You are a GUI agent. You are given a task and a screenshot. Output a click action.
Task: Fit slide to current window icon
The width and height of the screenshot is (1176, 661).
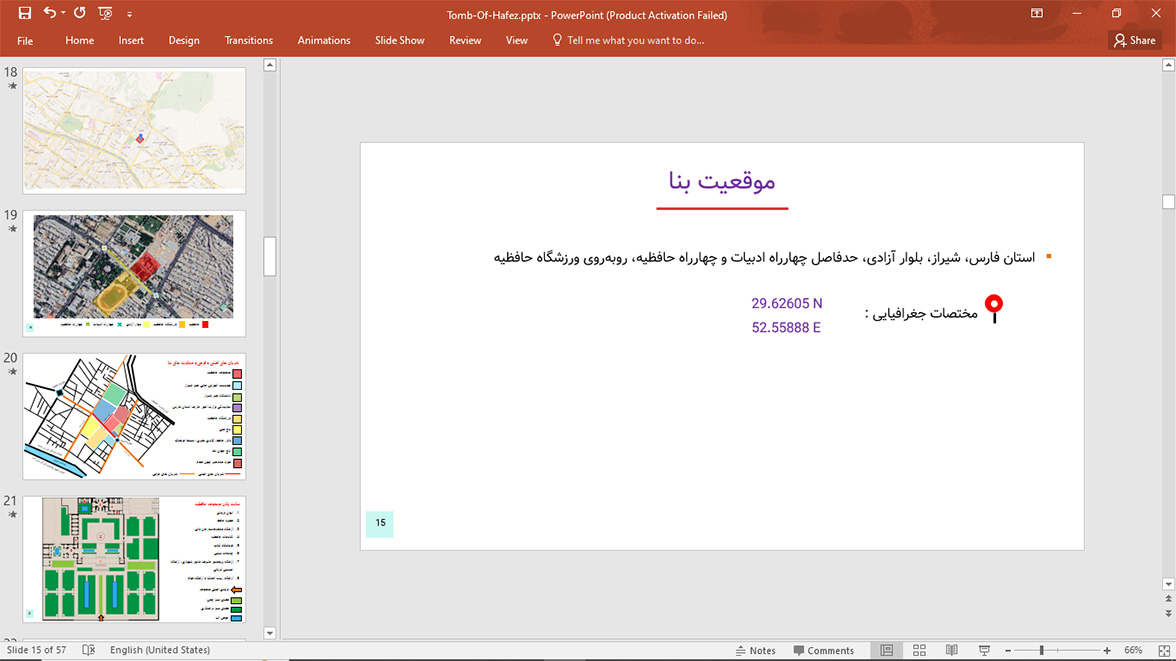(1162, 650)
